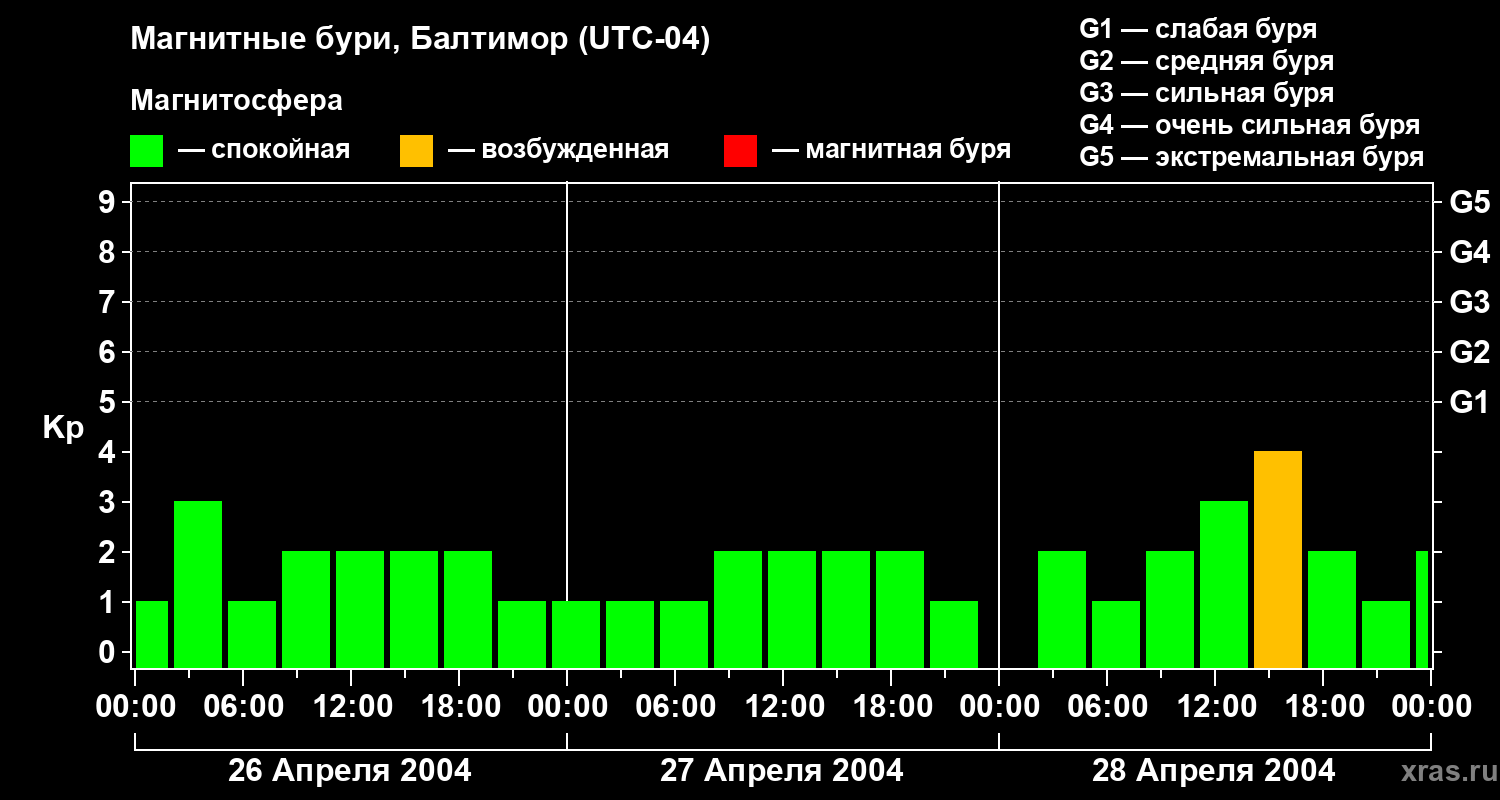Click the '— магнитная буря' legend label
Image resolution: width=1500 pixels, height=800 pixels.
(891, 150)
